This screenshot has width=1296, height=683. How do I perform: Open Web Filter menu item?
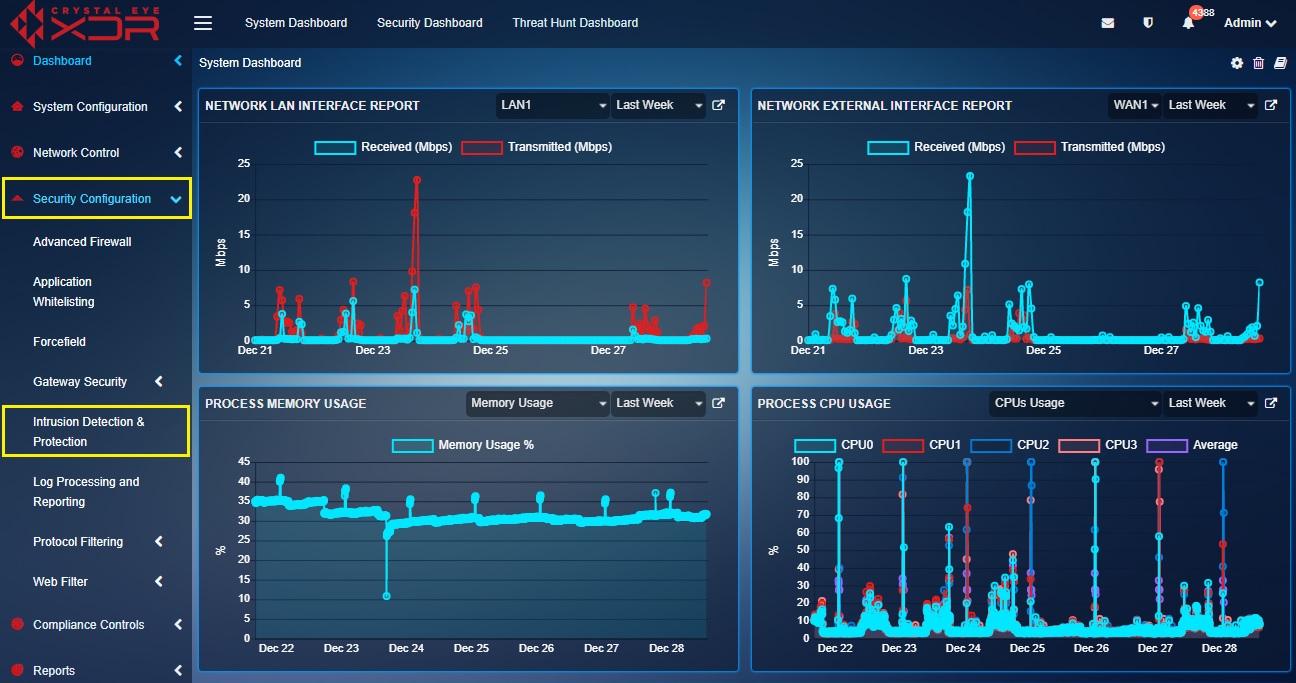click(60, 582)
